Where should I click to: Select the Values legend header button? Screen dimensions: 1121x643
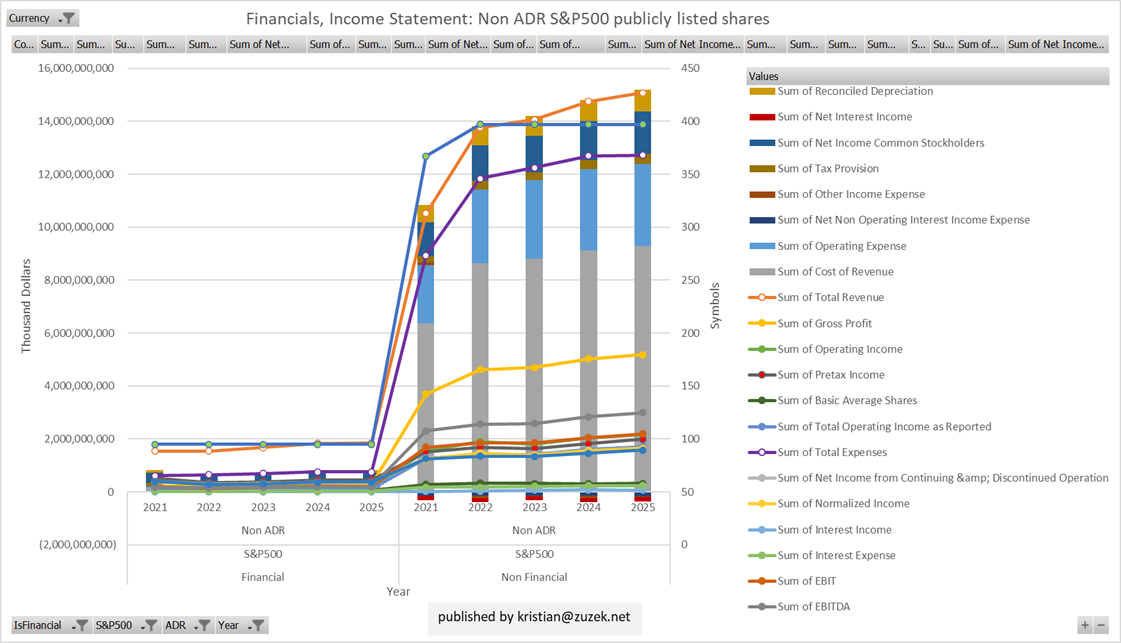coord(927,76)
